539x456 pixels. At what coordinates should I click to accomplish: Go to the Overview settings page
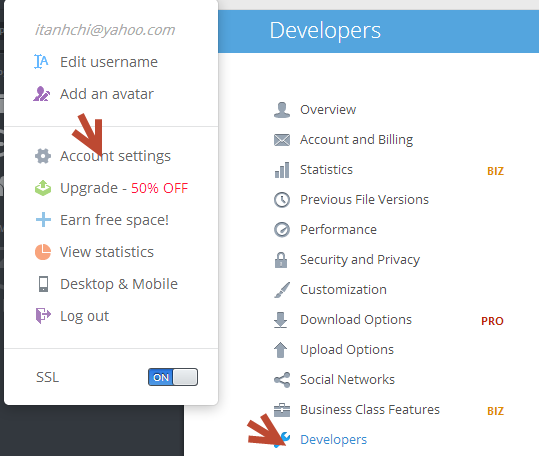tap(328, 110)
